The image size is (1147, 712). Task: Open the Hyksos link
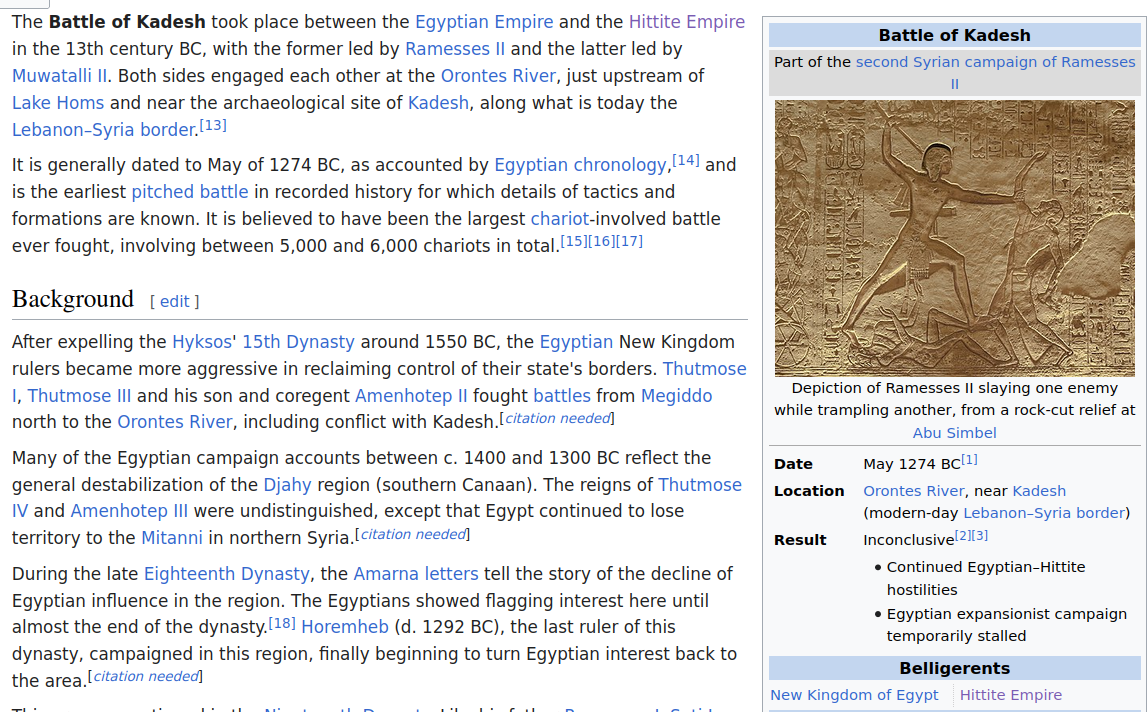click(204, 342)
